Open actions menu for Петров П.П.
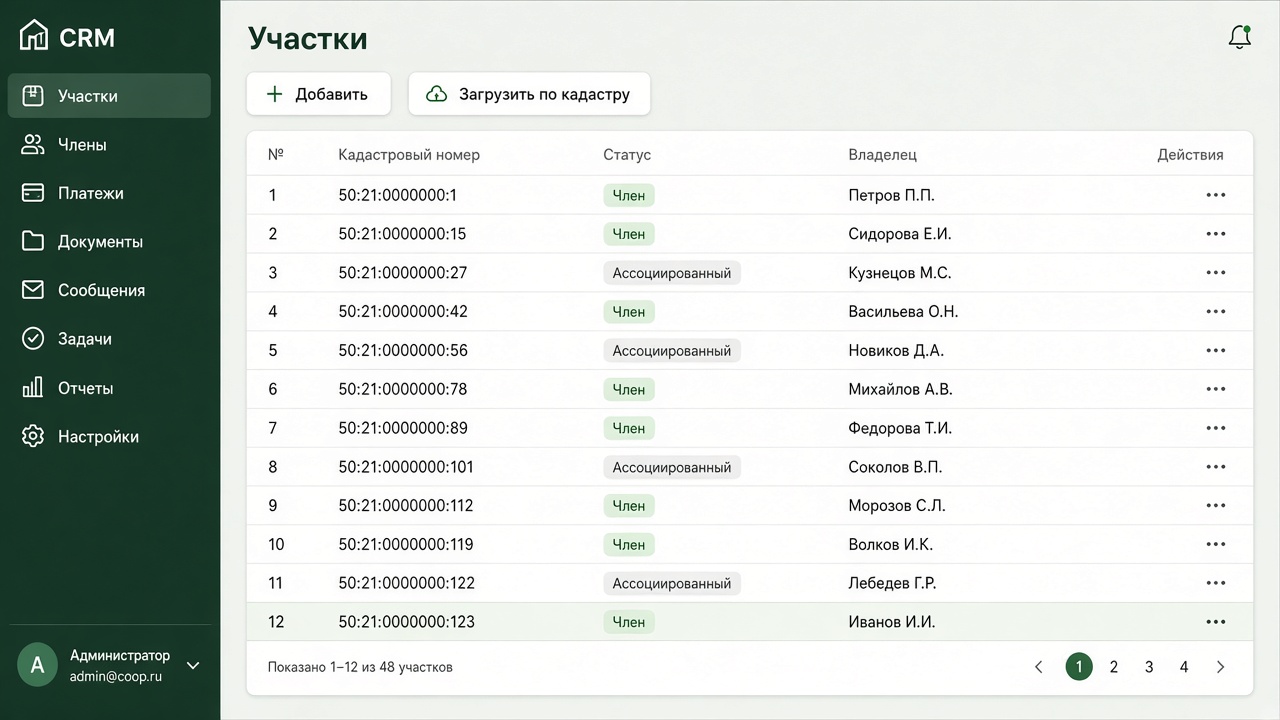The height and width of the screenshot is (720, 1280). (1216, 195)
